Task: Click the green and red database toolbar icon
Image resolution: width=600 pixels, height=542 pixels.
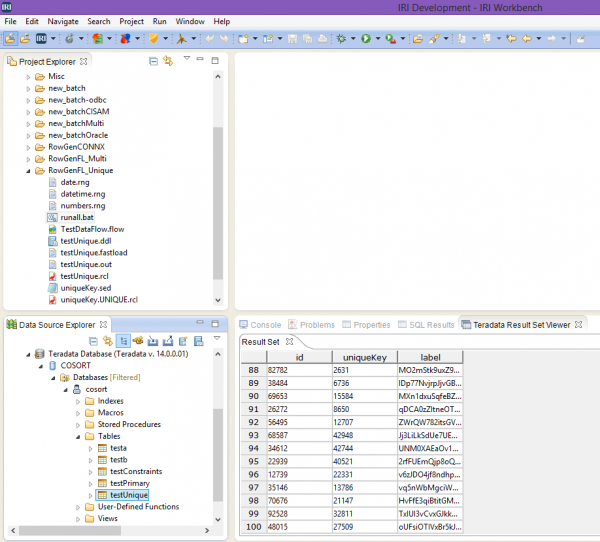Action: pyautogui.click(x=98, y=38)
